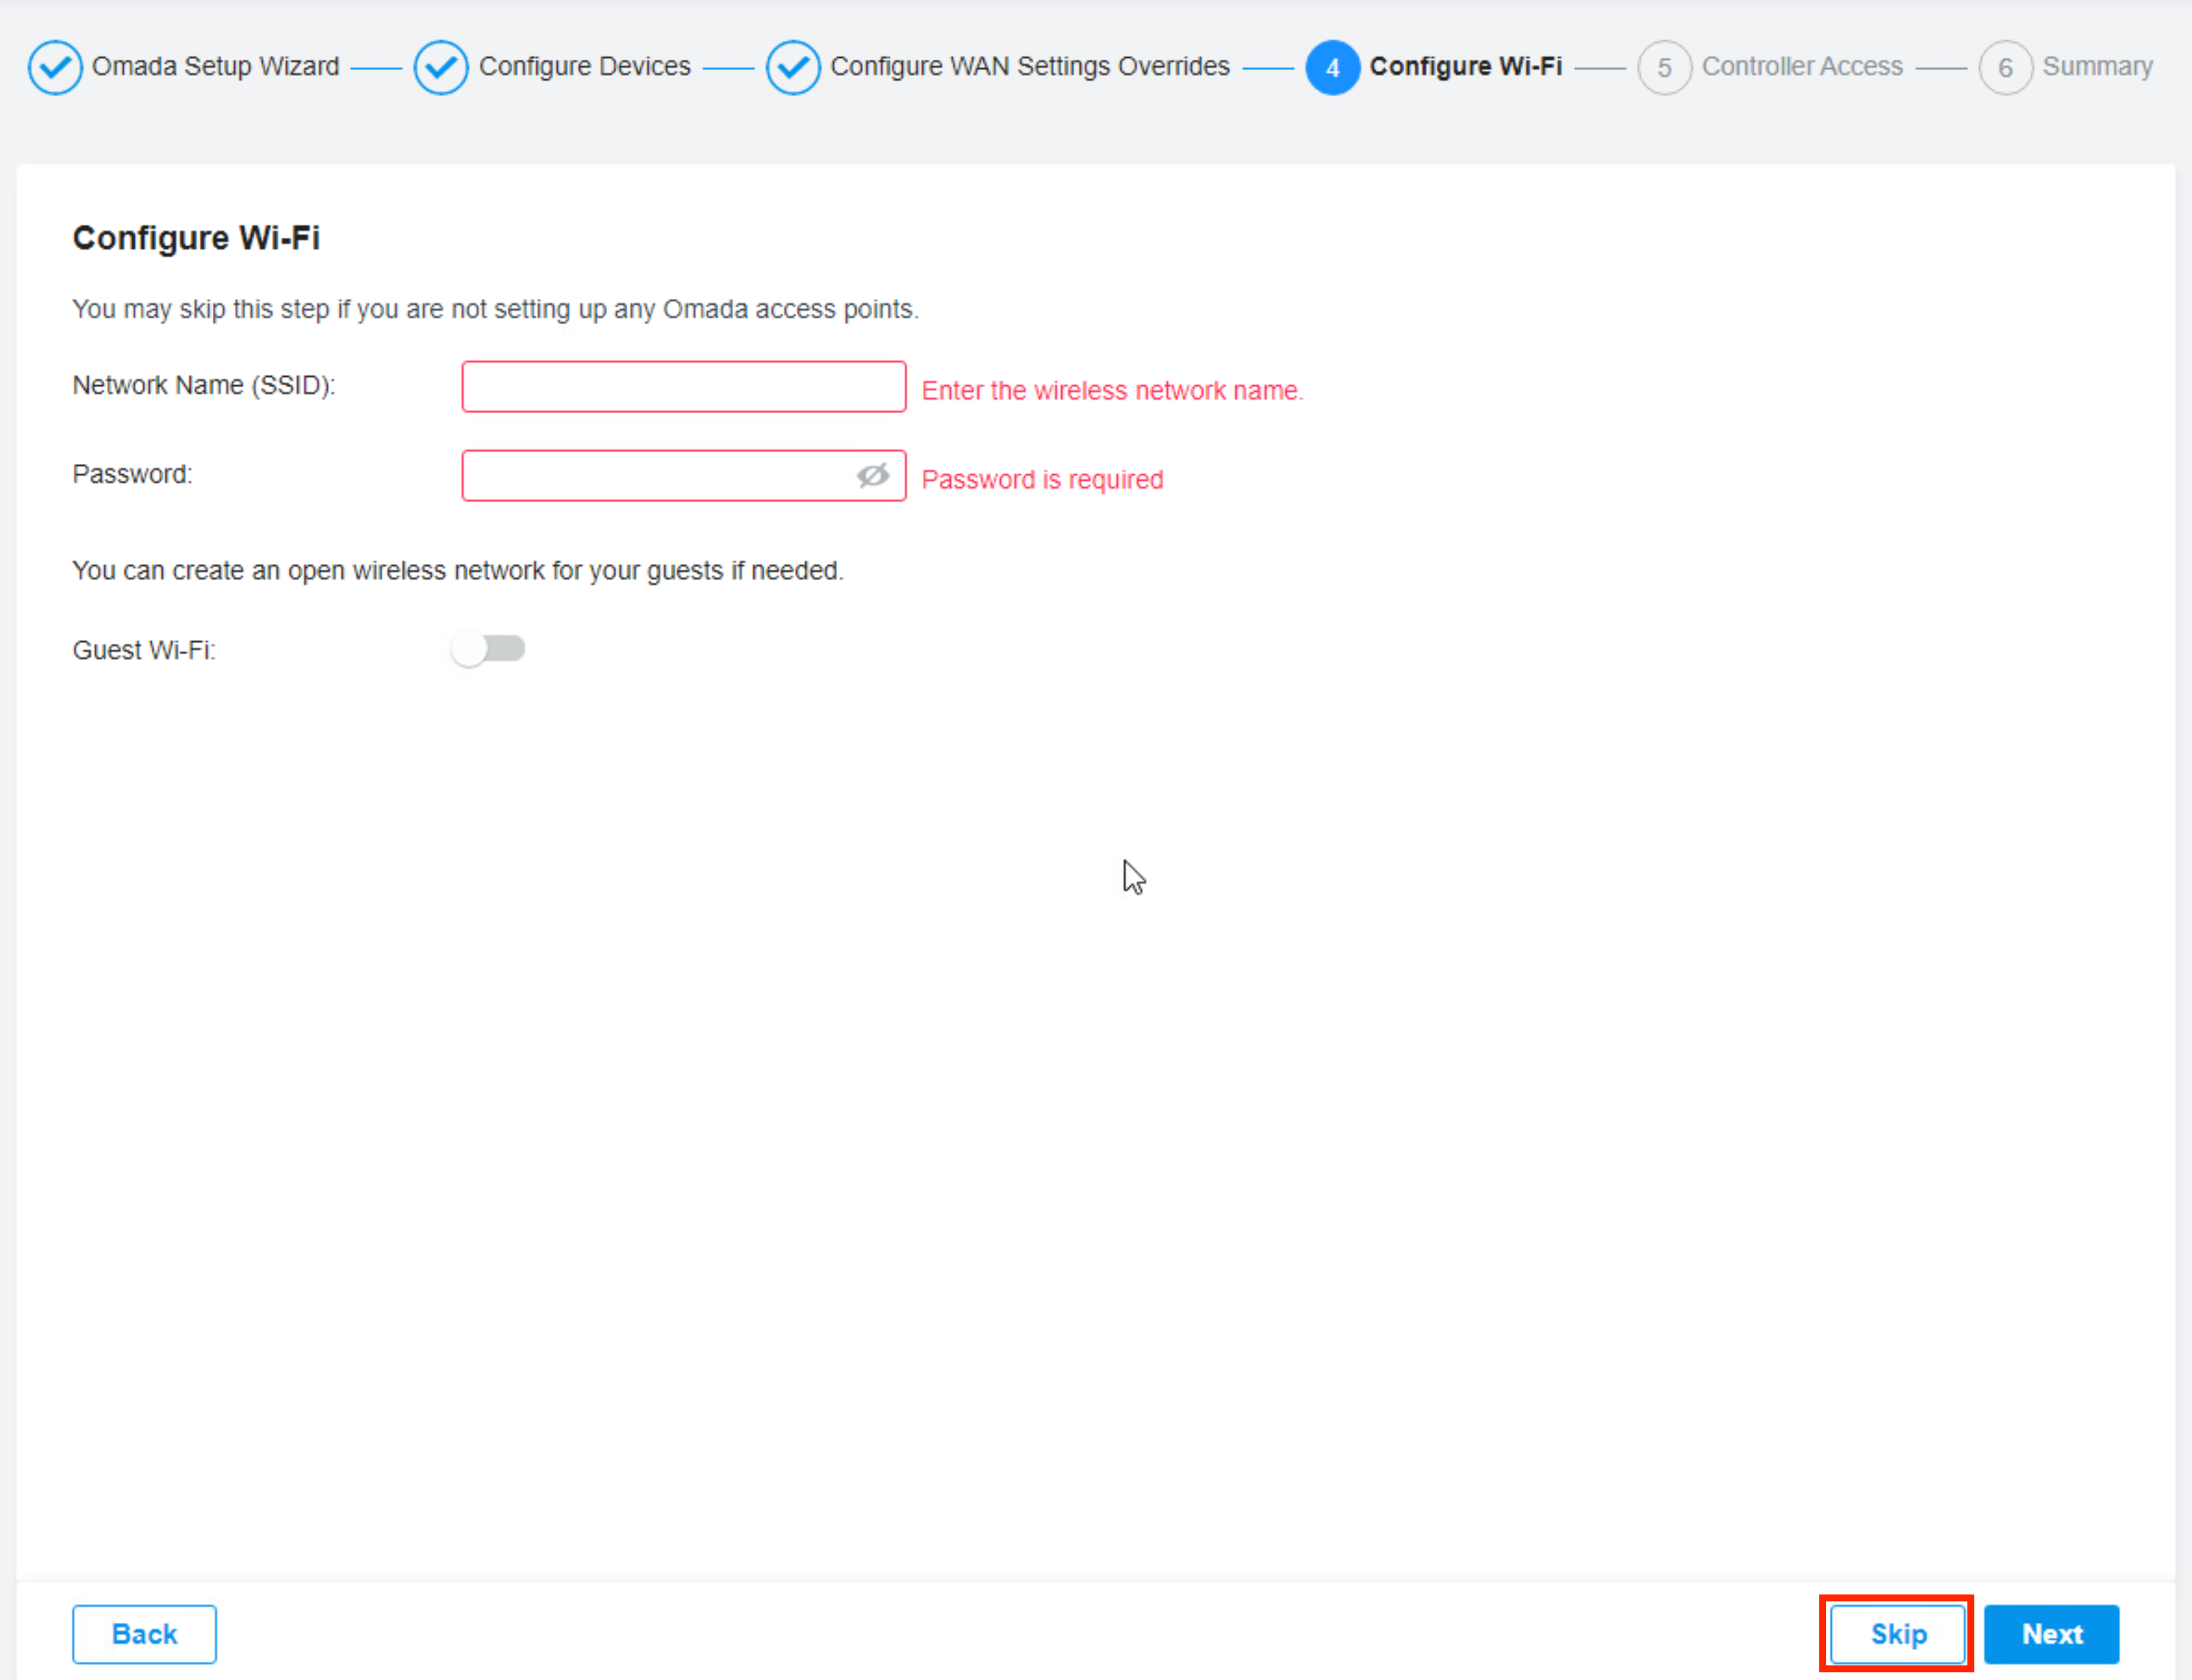
Task: Click the WAN Settings Overrides checkmark icon
Action: 793,67
